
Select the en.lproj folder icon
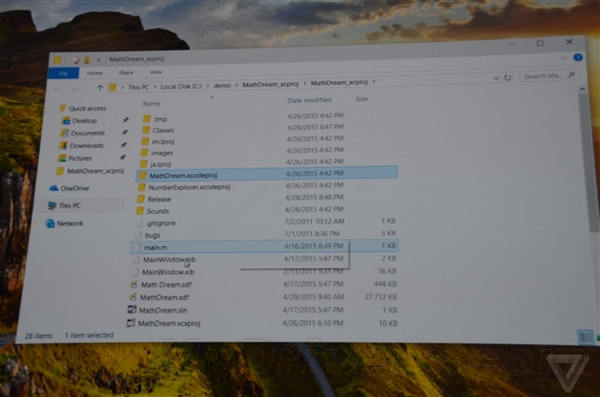[x=145, y=141]
